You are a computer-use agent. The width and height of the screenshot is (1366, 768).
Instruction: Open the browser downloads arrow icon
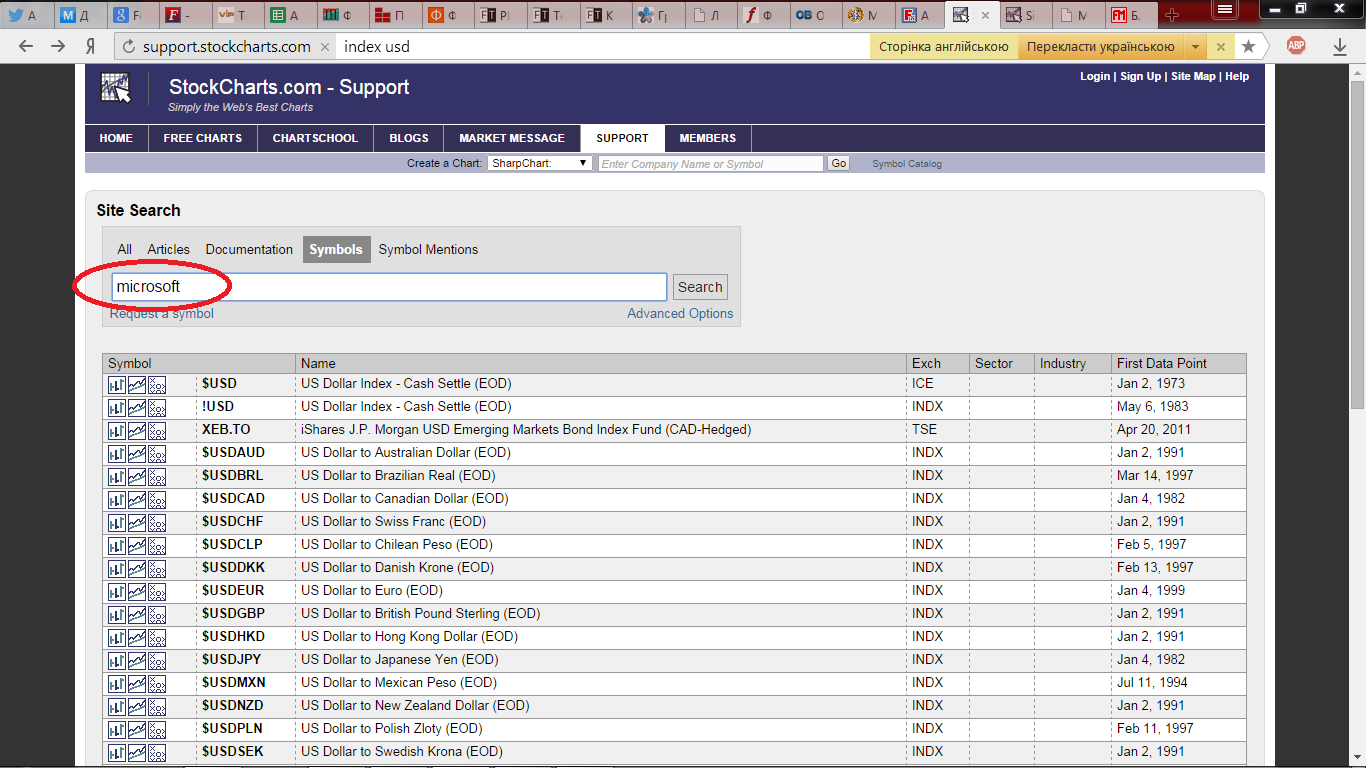coord(1340,46)
